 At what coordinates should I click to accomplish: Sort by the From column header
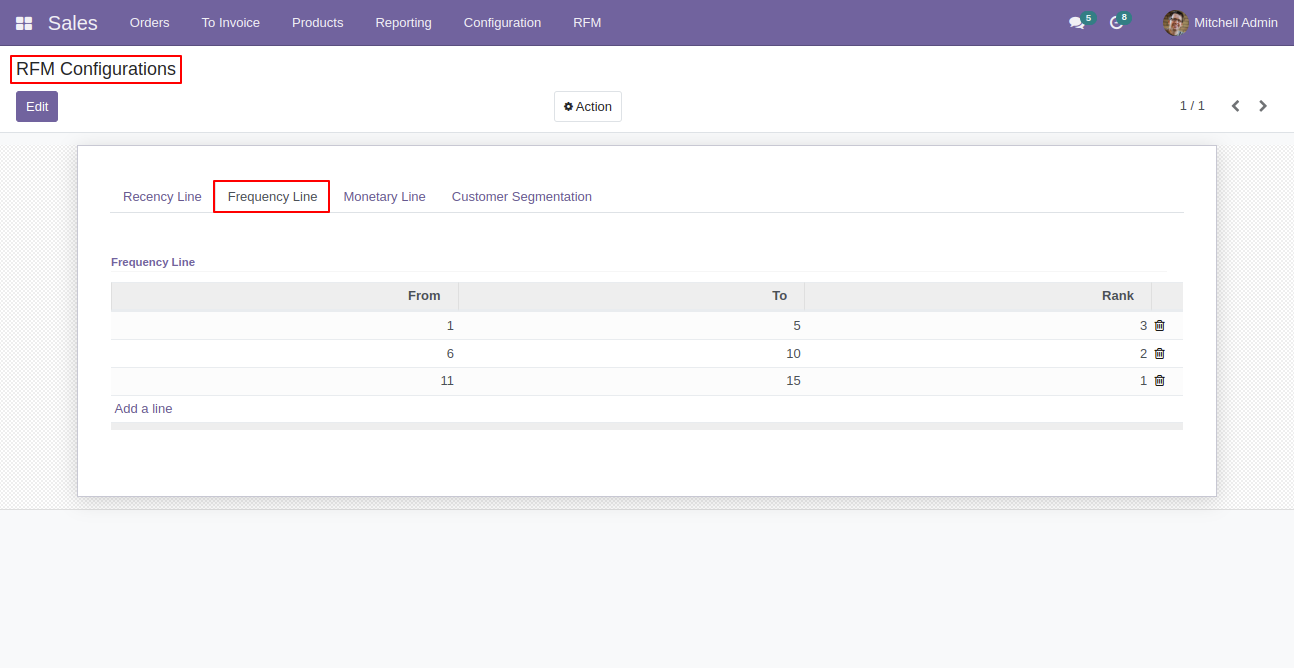click(284, 296)
